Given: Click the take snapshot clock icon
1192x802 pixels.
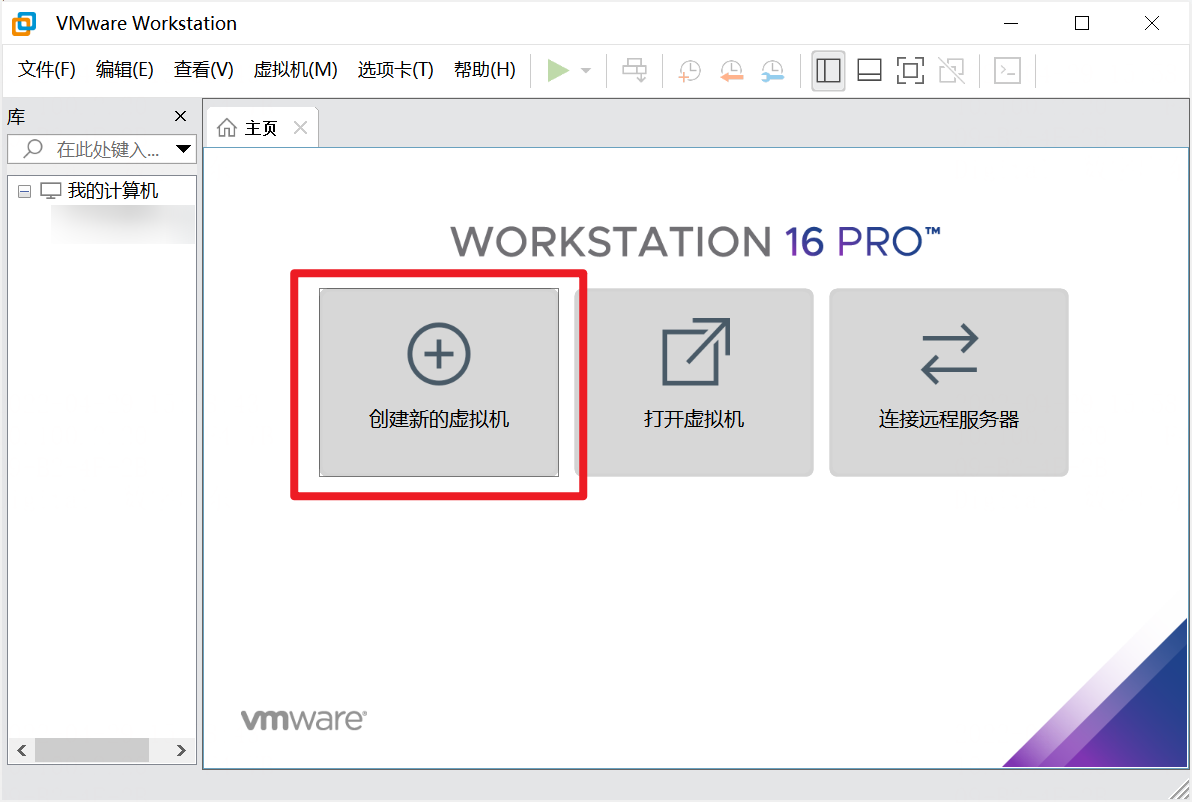Looking at the screenshot, I should (689, 71).
